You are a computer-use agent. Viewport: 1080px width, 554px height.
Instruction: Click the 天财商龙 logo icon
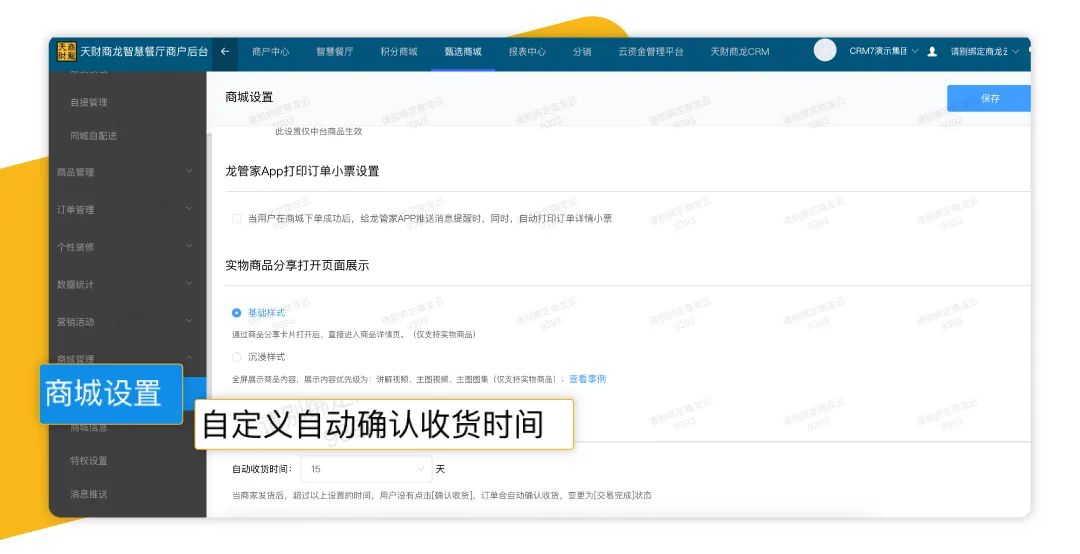[x=67, y=52]
